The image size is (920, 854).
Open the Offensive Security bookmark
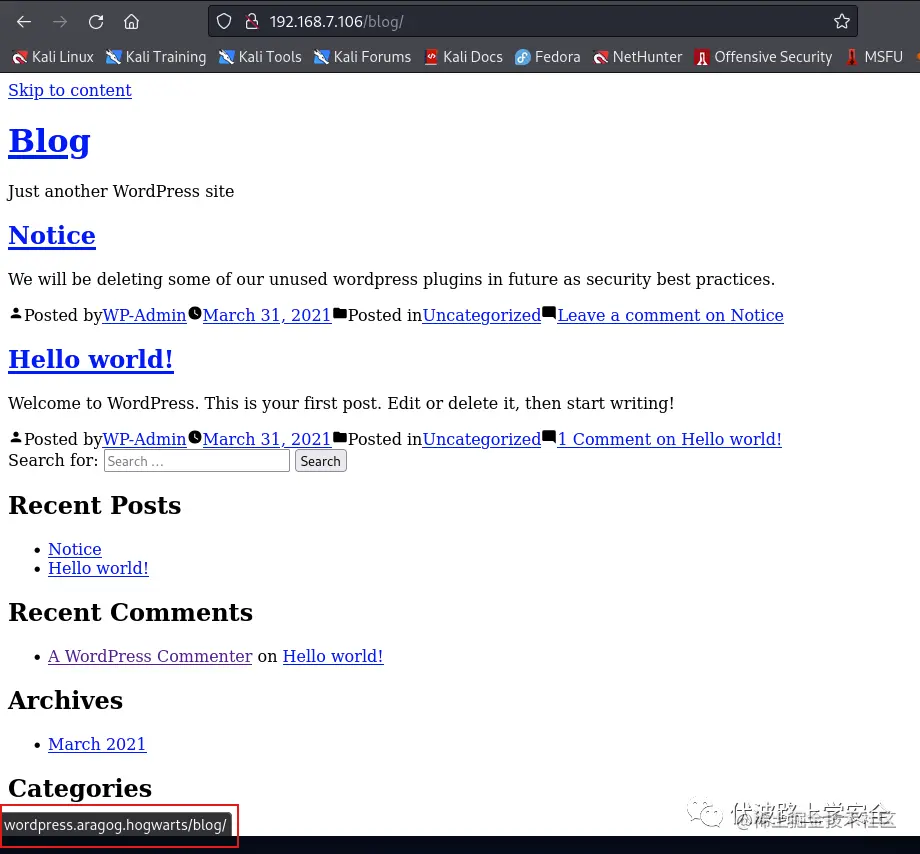point(763,57)
